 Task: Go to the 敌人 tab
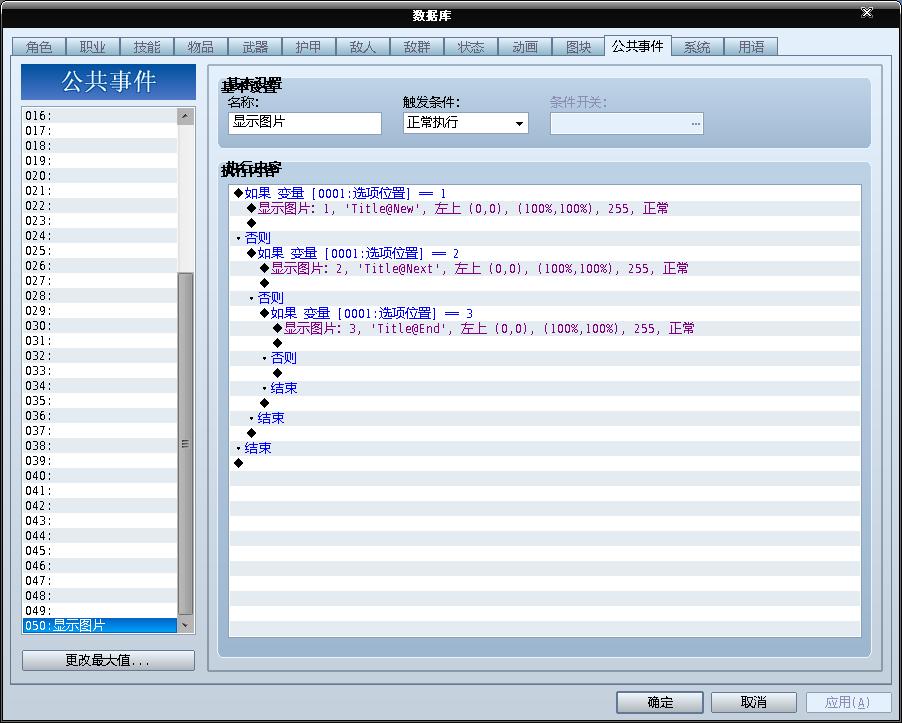[364, 47]
